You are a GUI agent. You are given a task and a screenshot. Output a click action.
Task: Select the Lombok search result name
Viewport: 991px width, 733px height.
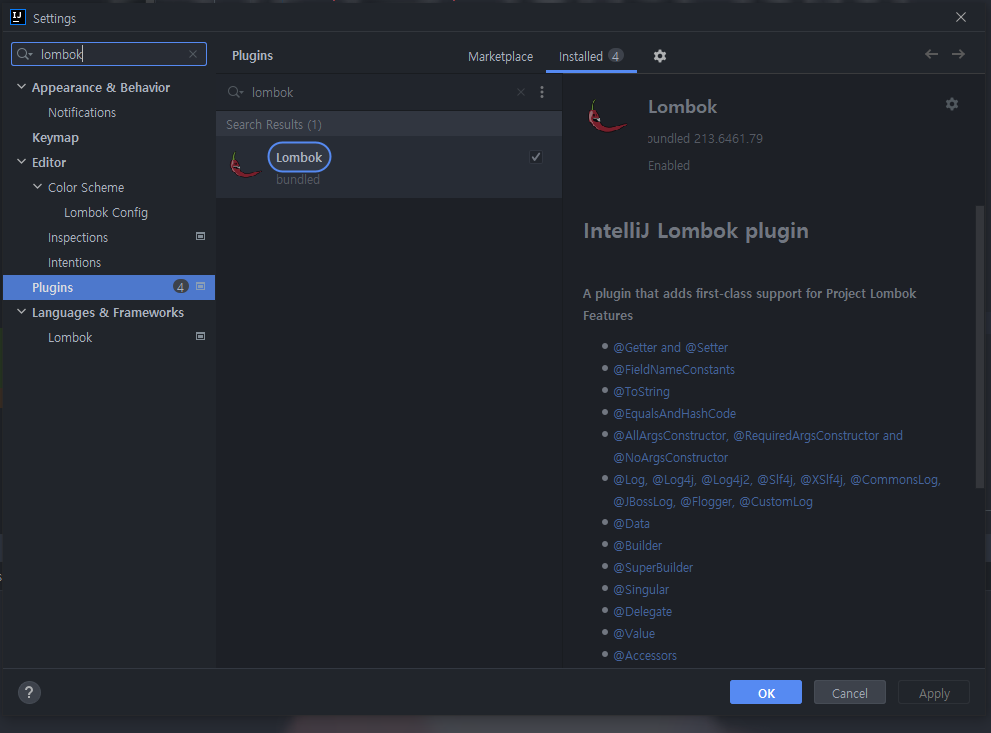[299, 157]
